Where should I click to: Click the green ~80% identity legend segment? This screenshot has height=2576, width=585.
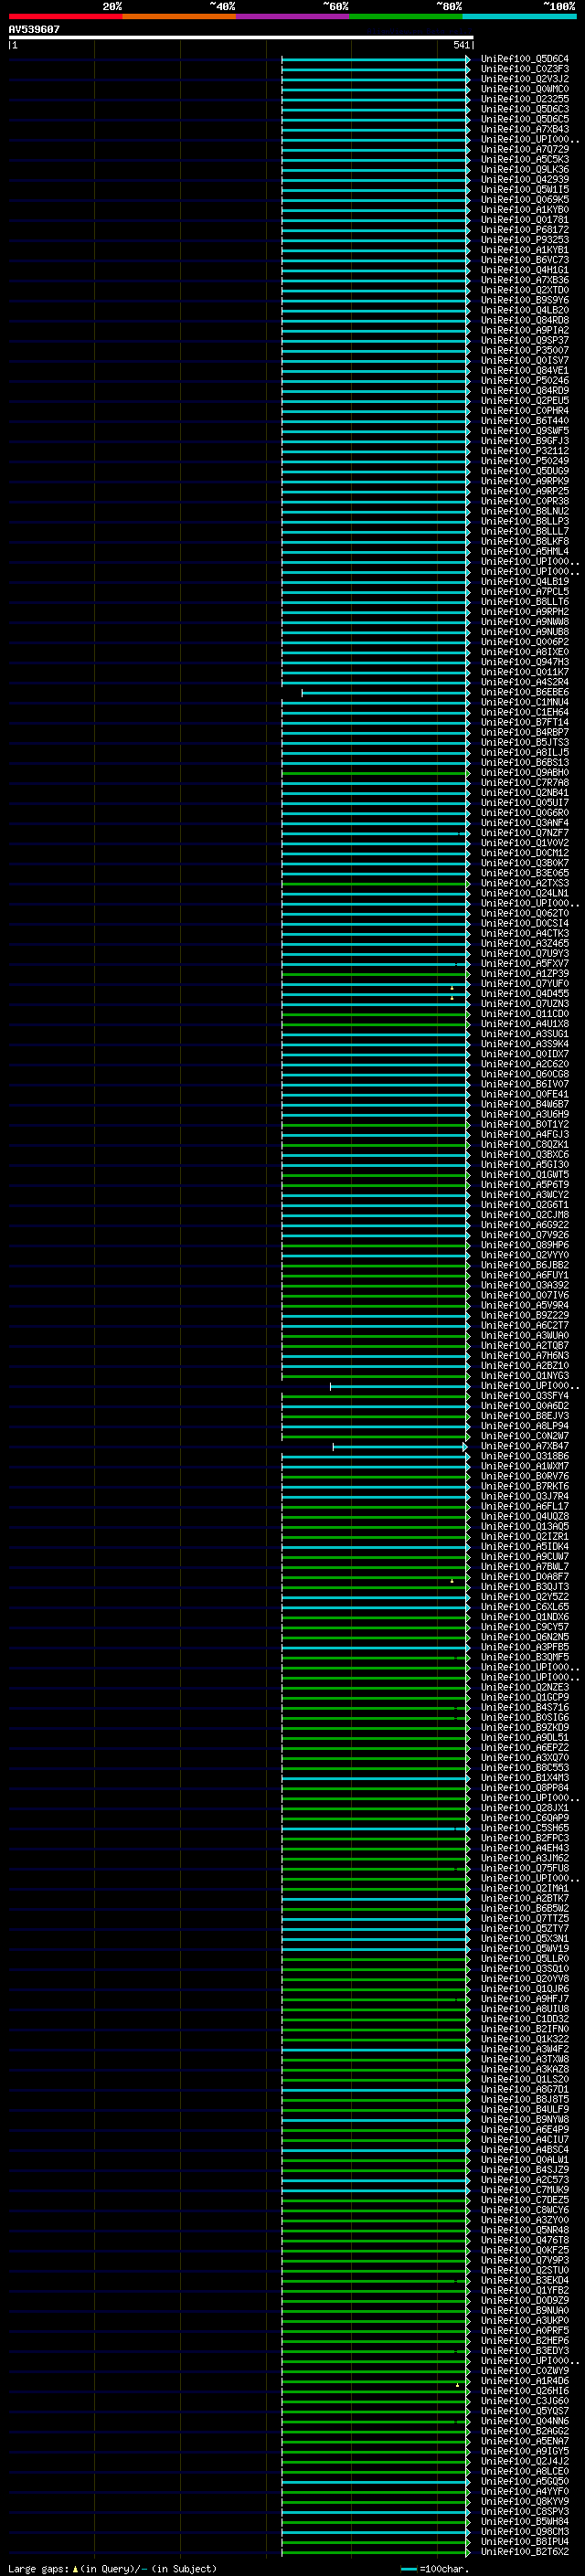coord(406,16)
